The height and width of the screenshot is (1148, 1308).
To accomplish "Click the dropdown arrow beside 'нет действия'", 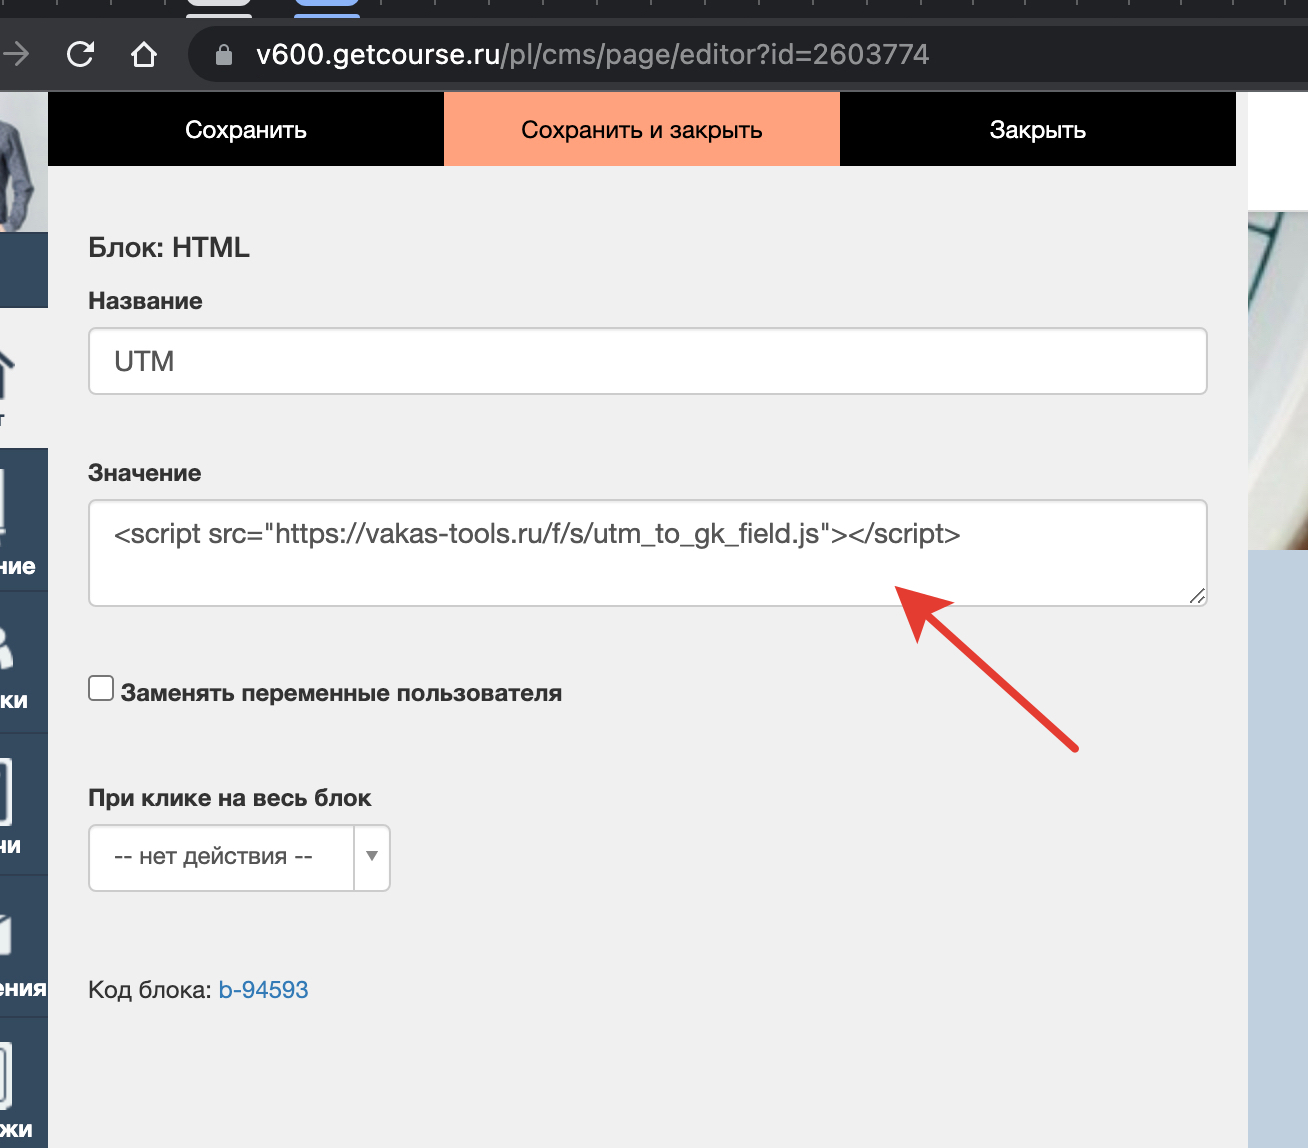I will pos(372,857).
